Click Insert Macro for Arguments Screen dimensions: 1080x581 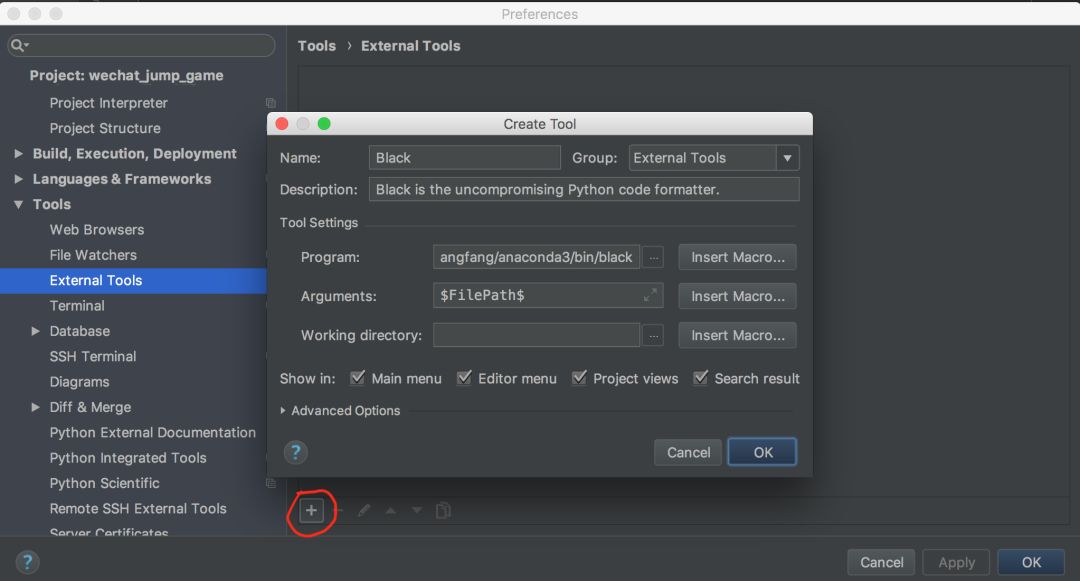(738, 297)
